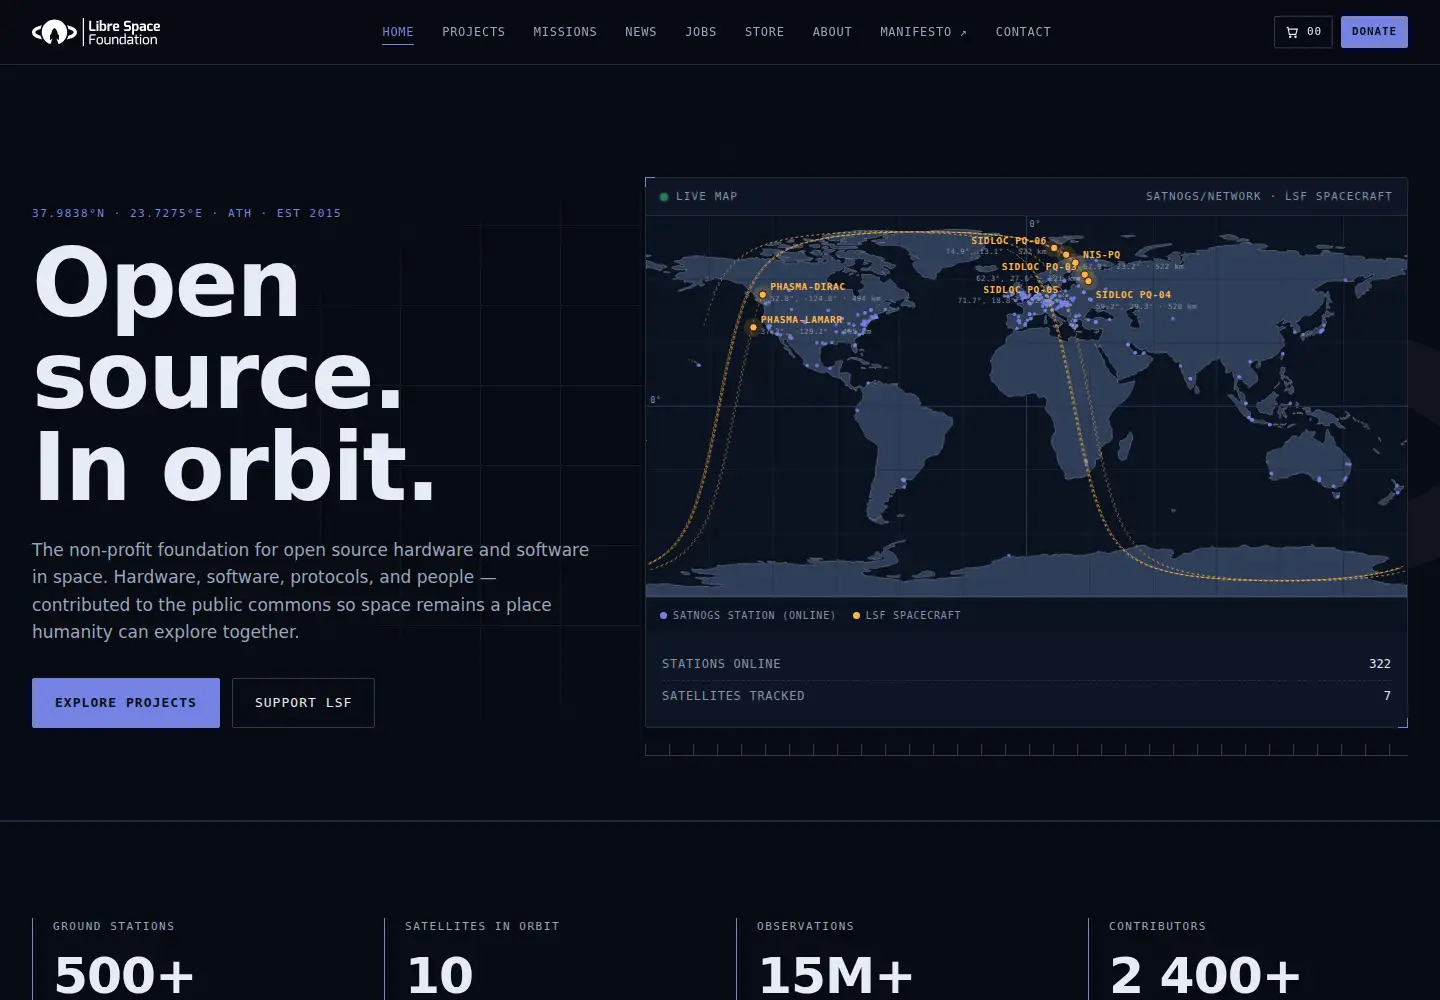Select the PHASMA-LAMARR spacecraft marker
This screenshot has width=1440, height=1000.
[x=753, y=327]
